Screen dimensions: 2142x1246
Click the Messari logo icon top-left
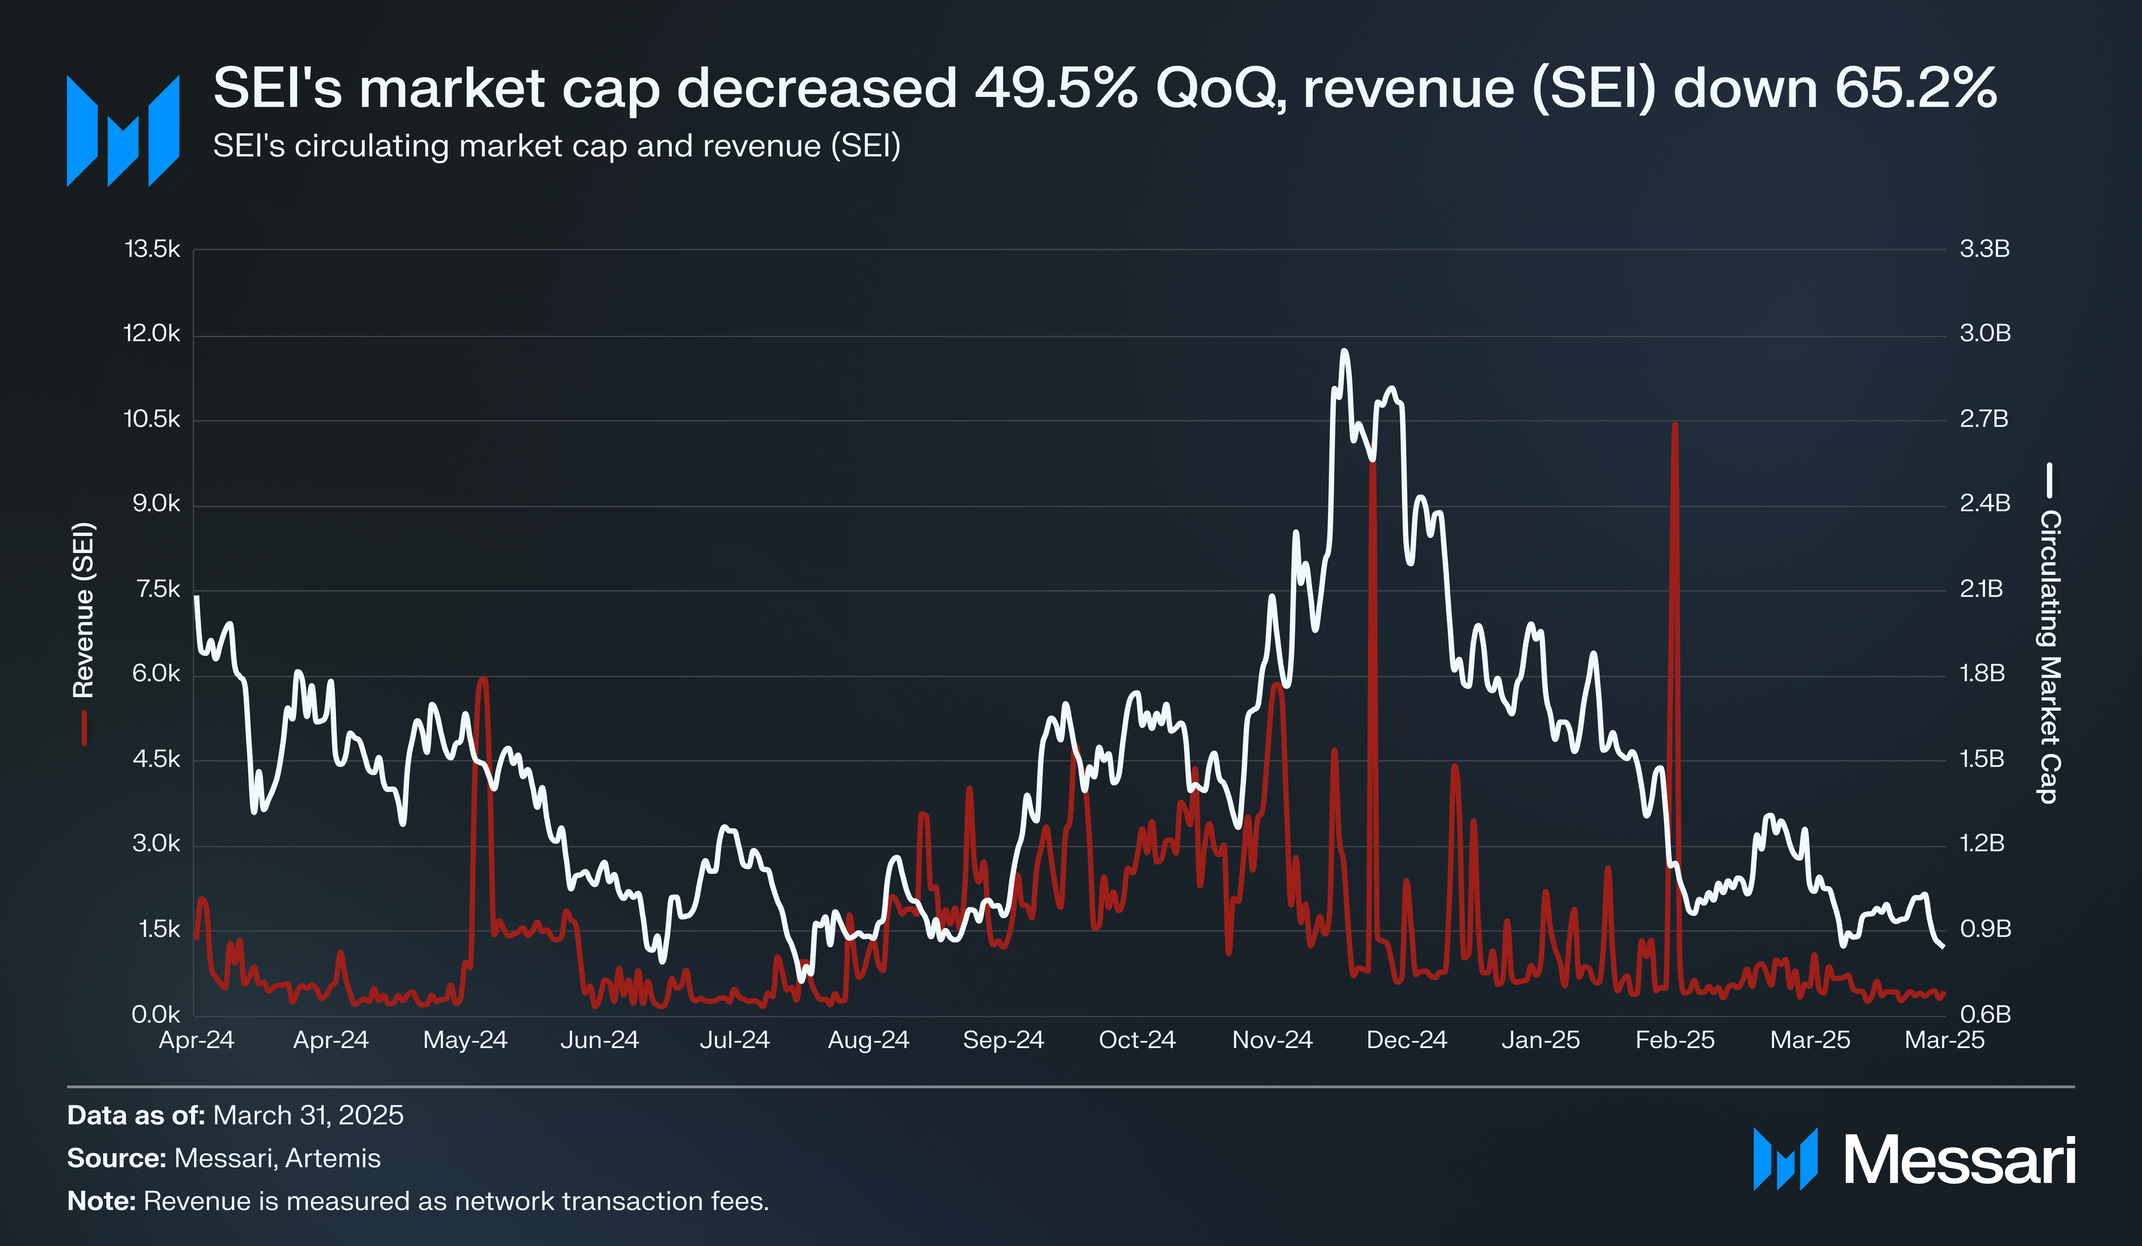tap(123, 131)
